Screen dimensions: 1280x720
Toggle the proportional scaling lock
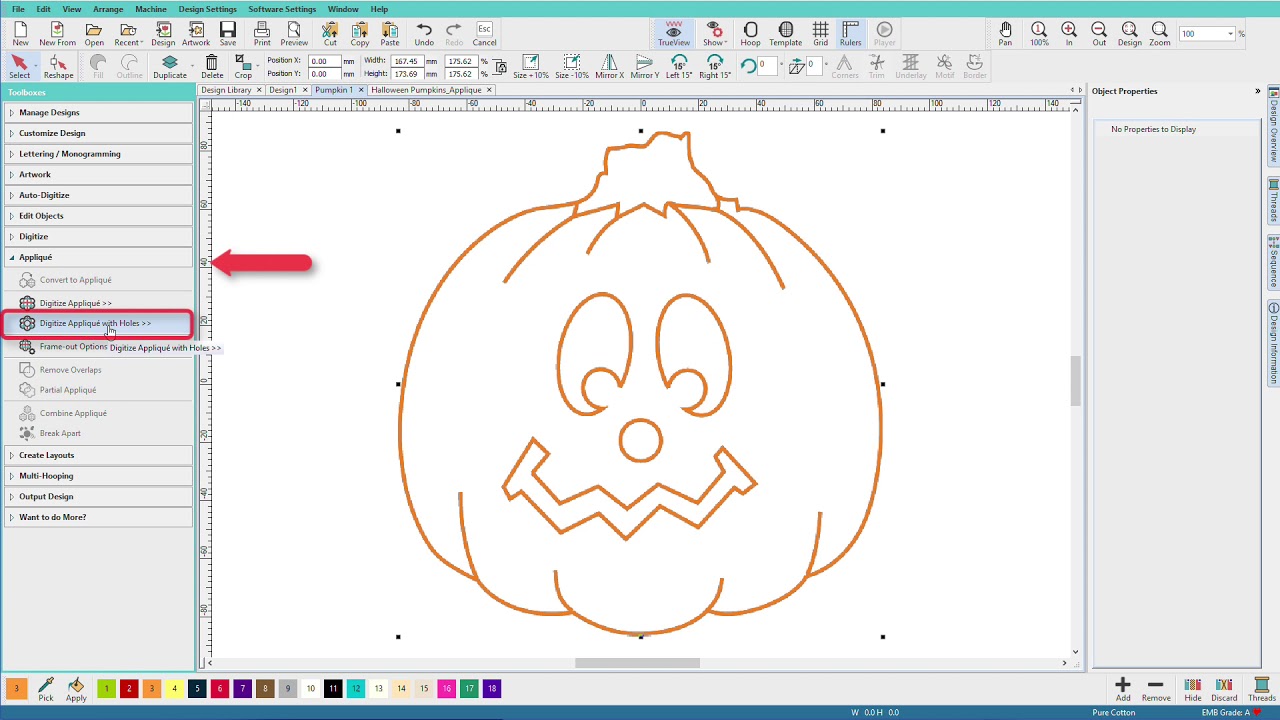click(x=500, y=67)
